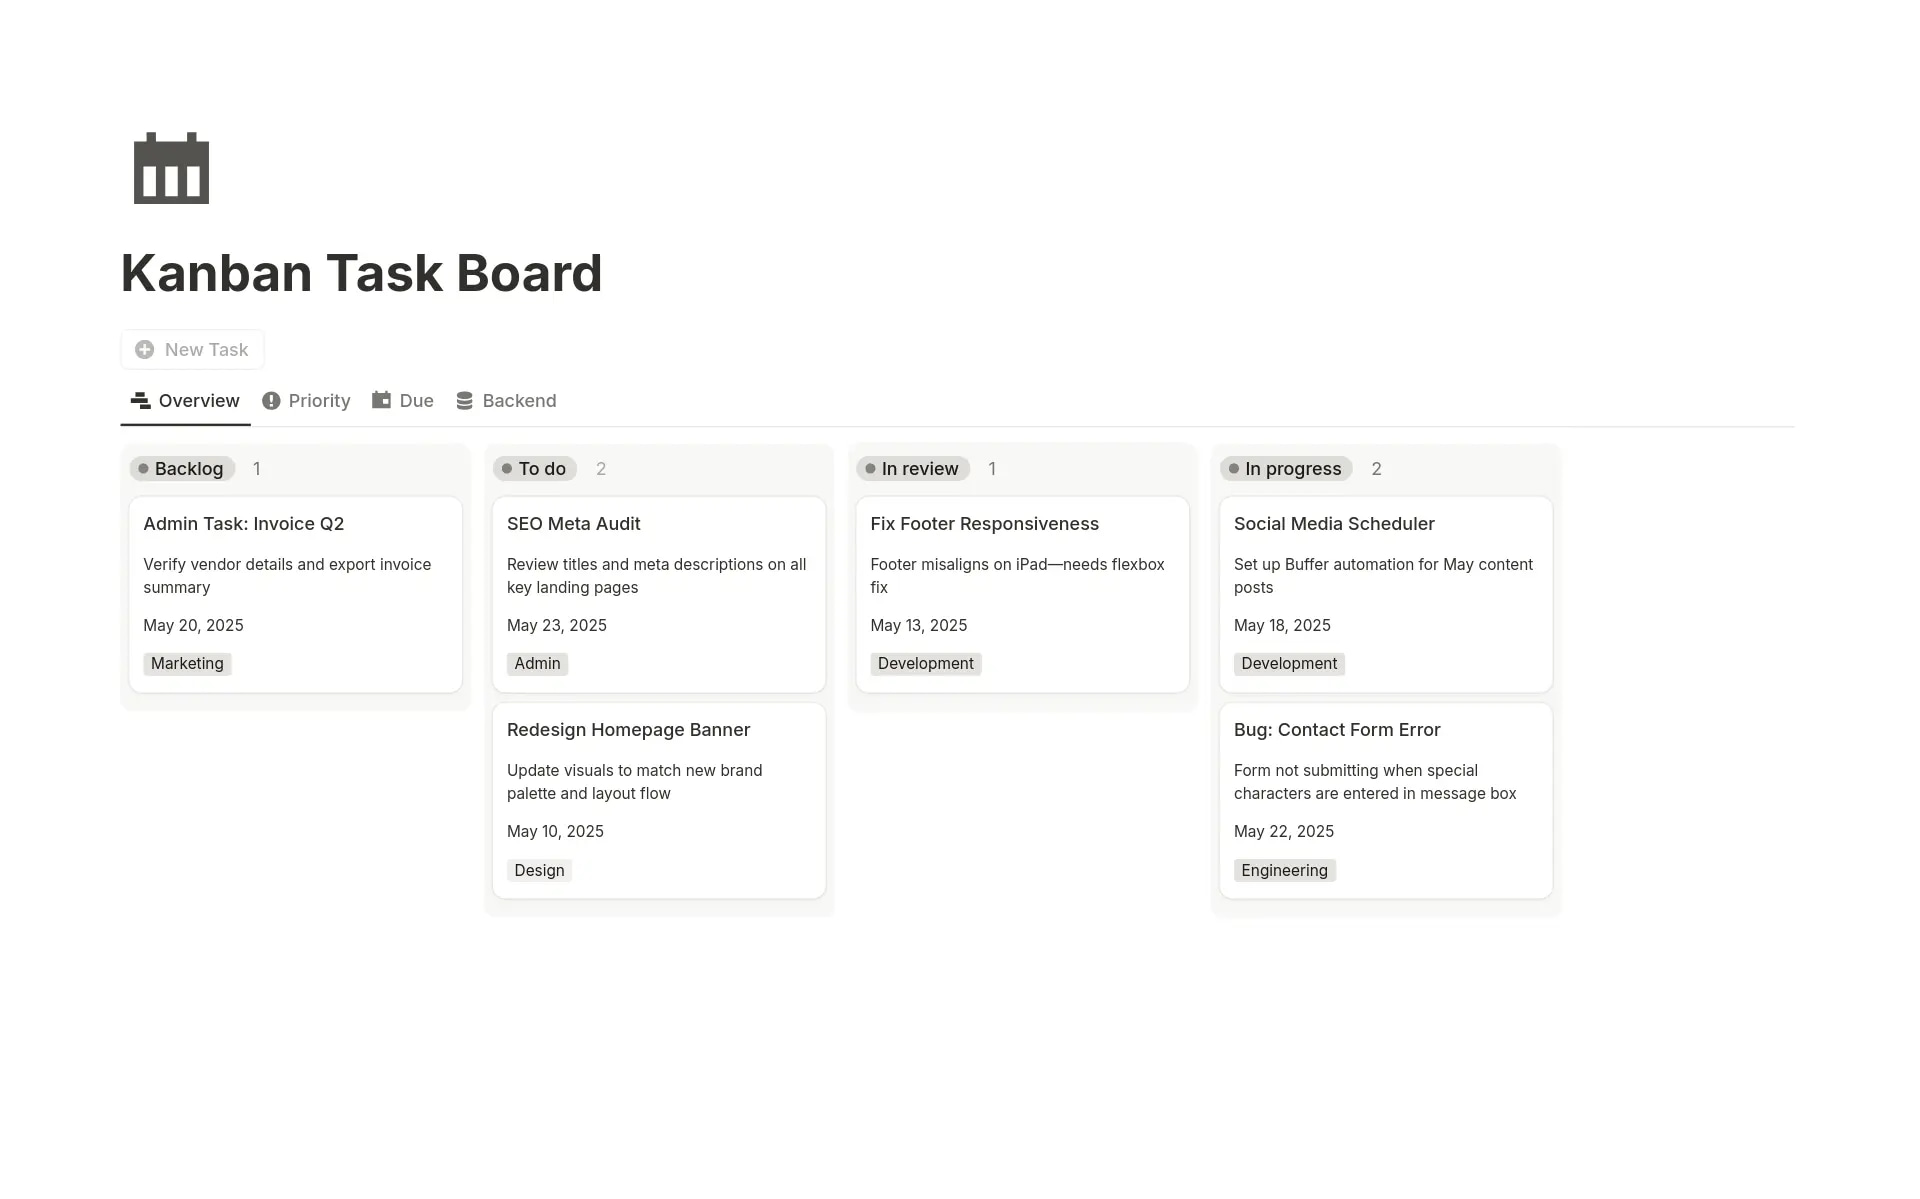1920x1199 pixels.
Task: Click the In progress colored status dot
Action: (x=1235, y=468)
